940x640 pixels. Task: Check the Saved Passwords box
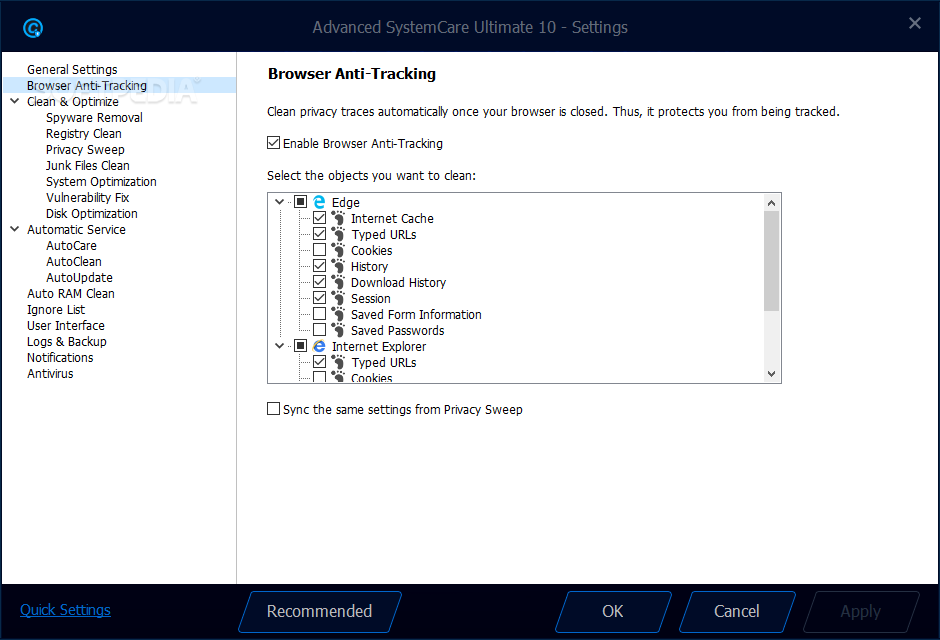pyautogui.click(x=320, y=330)
